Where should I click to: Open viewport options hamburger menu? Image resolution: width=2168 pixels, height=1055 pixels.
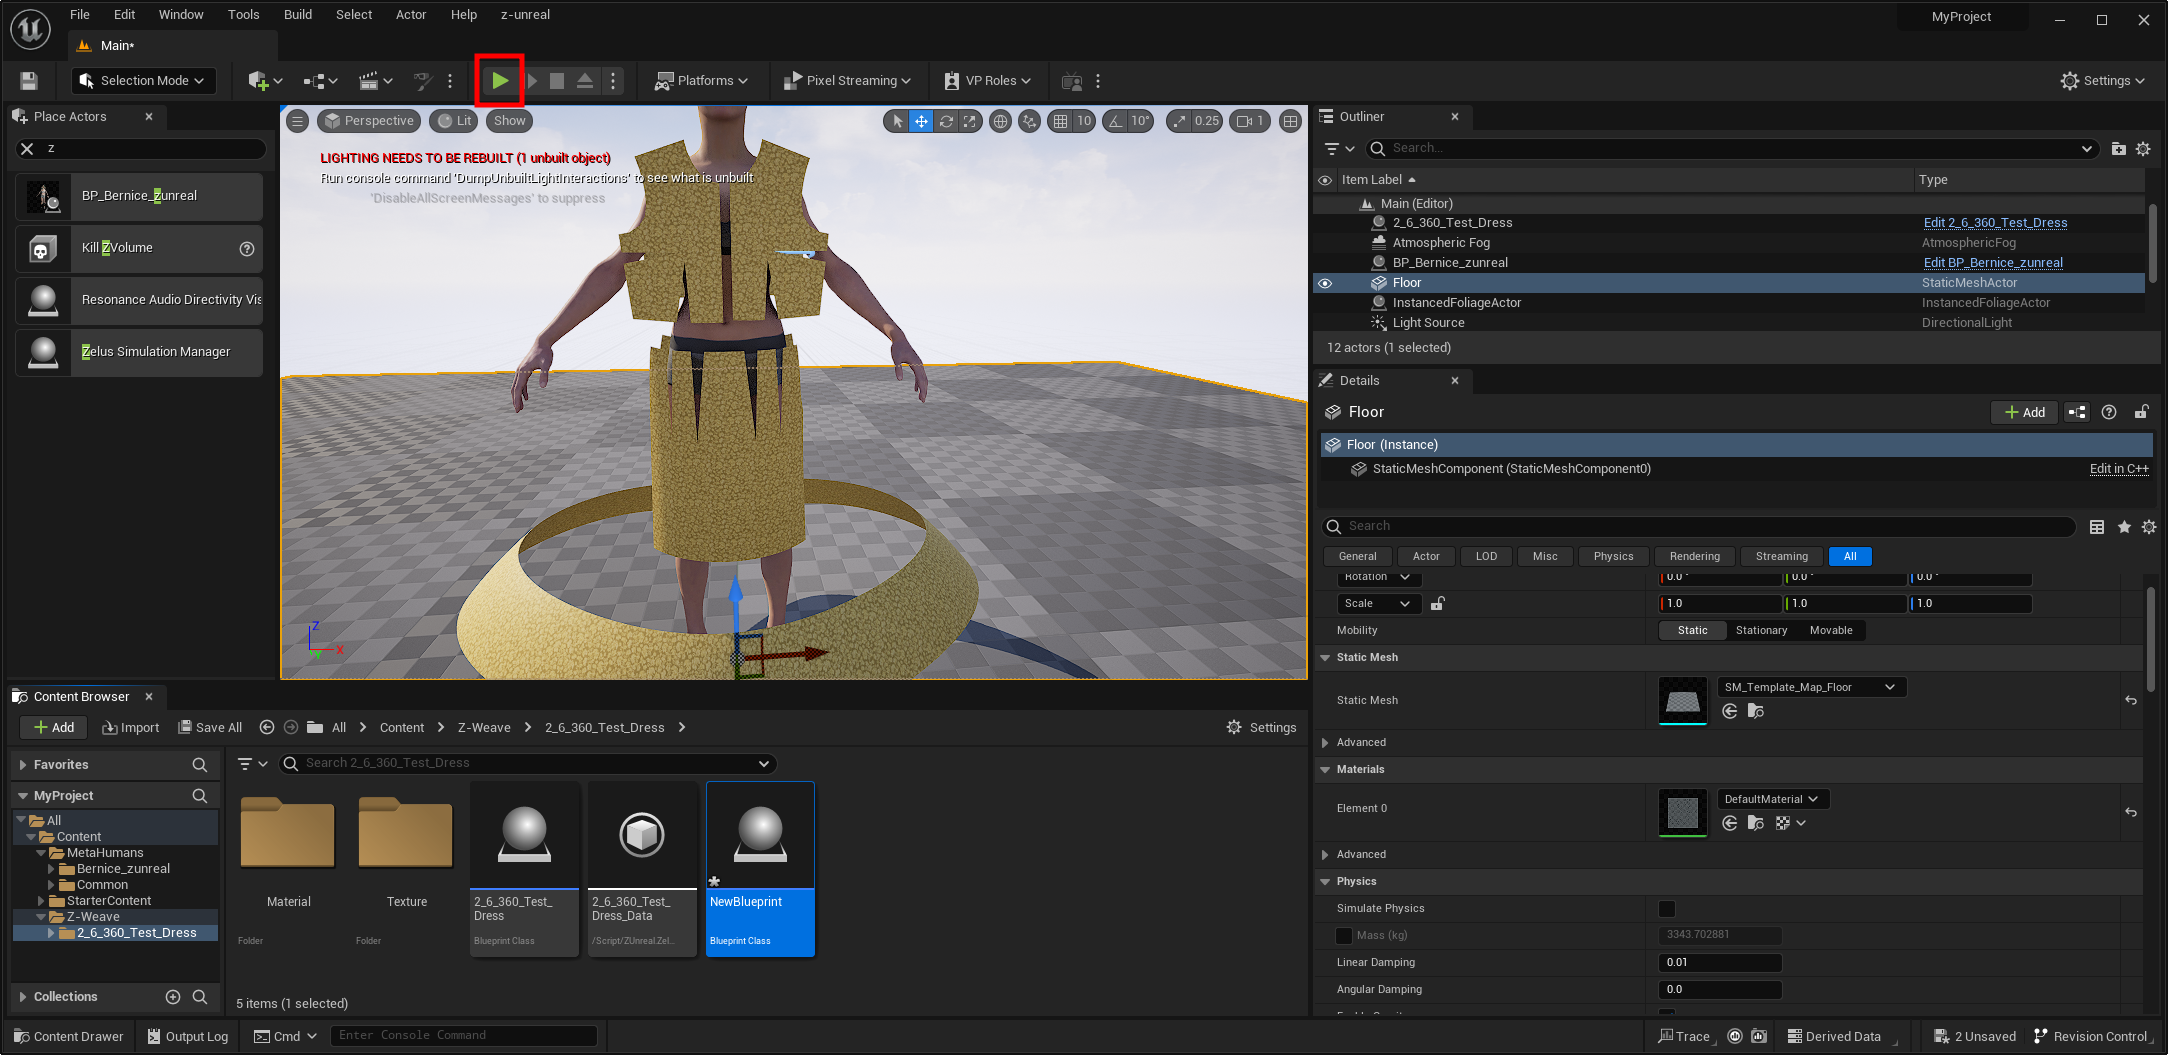click(x=297, y=121)
